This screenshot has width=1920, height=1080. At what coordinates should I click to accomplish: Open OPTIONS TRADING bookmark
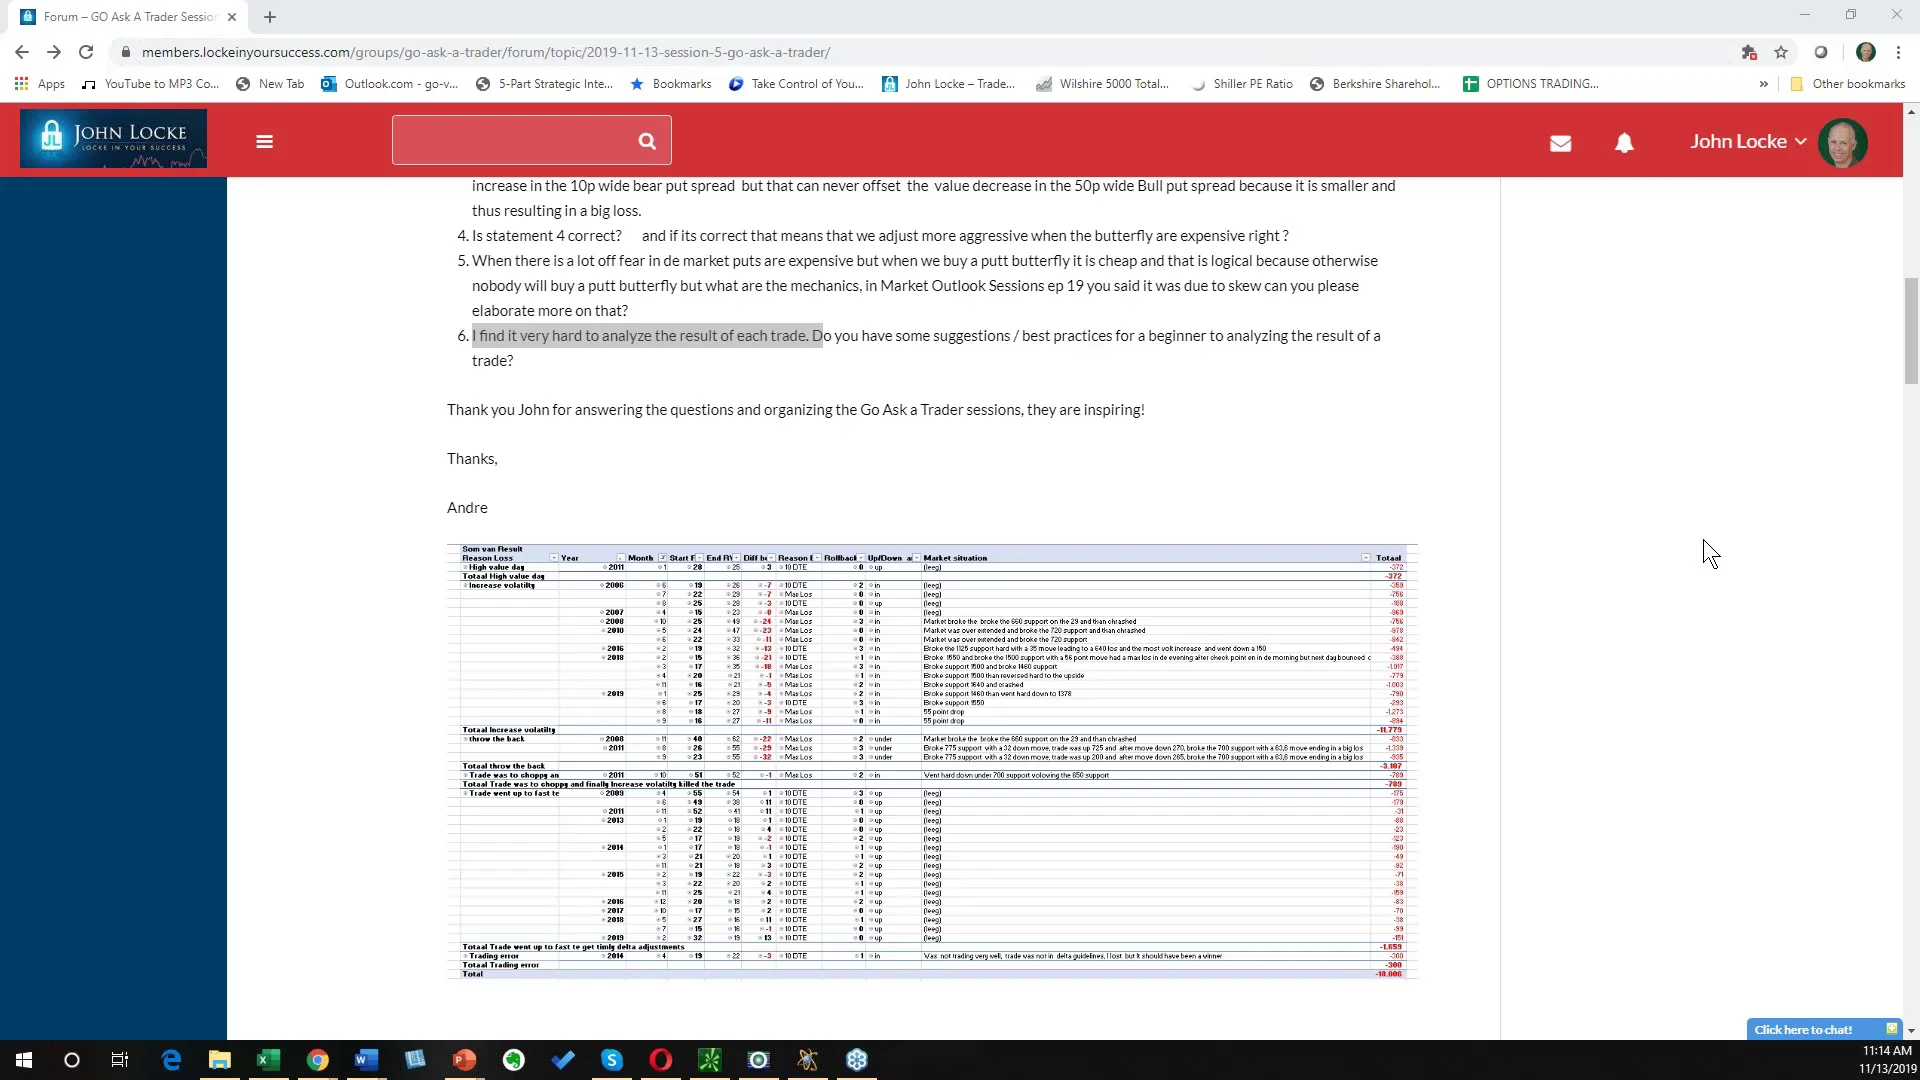point(1531,84)
